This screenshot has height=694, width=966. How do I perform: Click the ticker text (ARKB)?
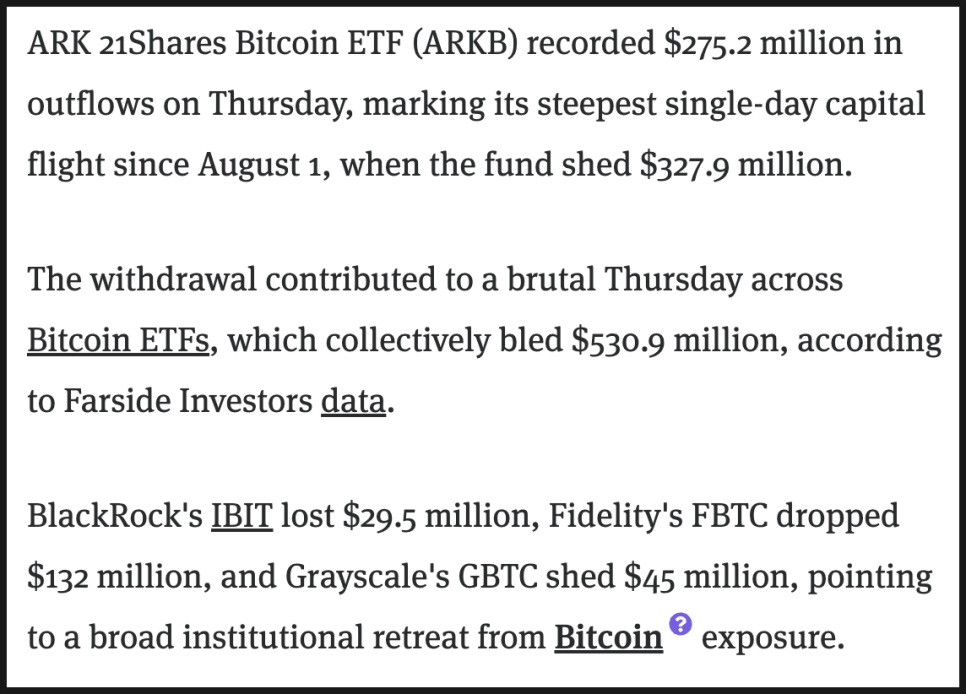point(467,45)
